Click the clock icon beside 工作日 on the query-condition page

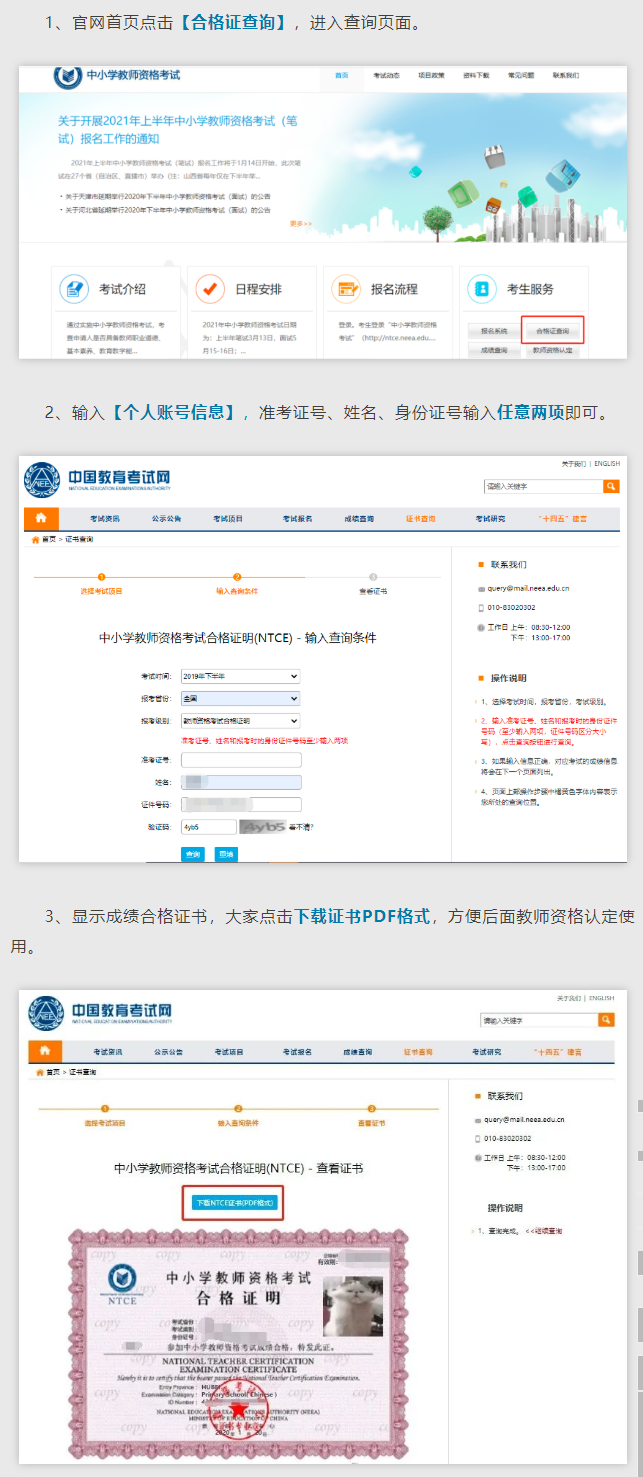click(x=480, y=627)
